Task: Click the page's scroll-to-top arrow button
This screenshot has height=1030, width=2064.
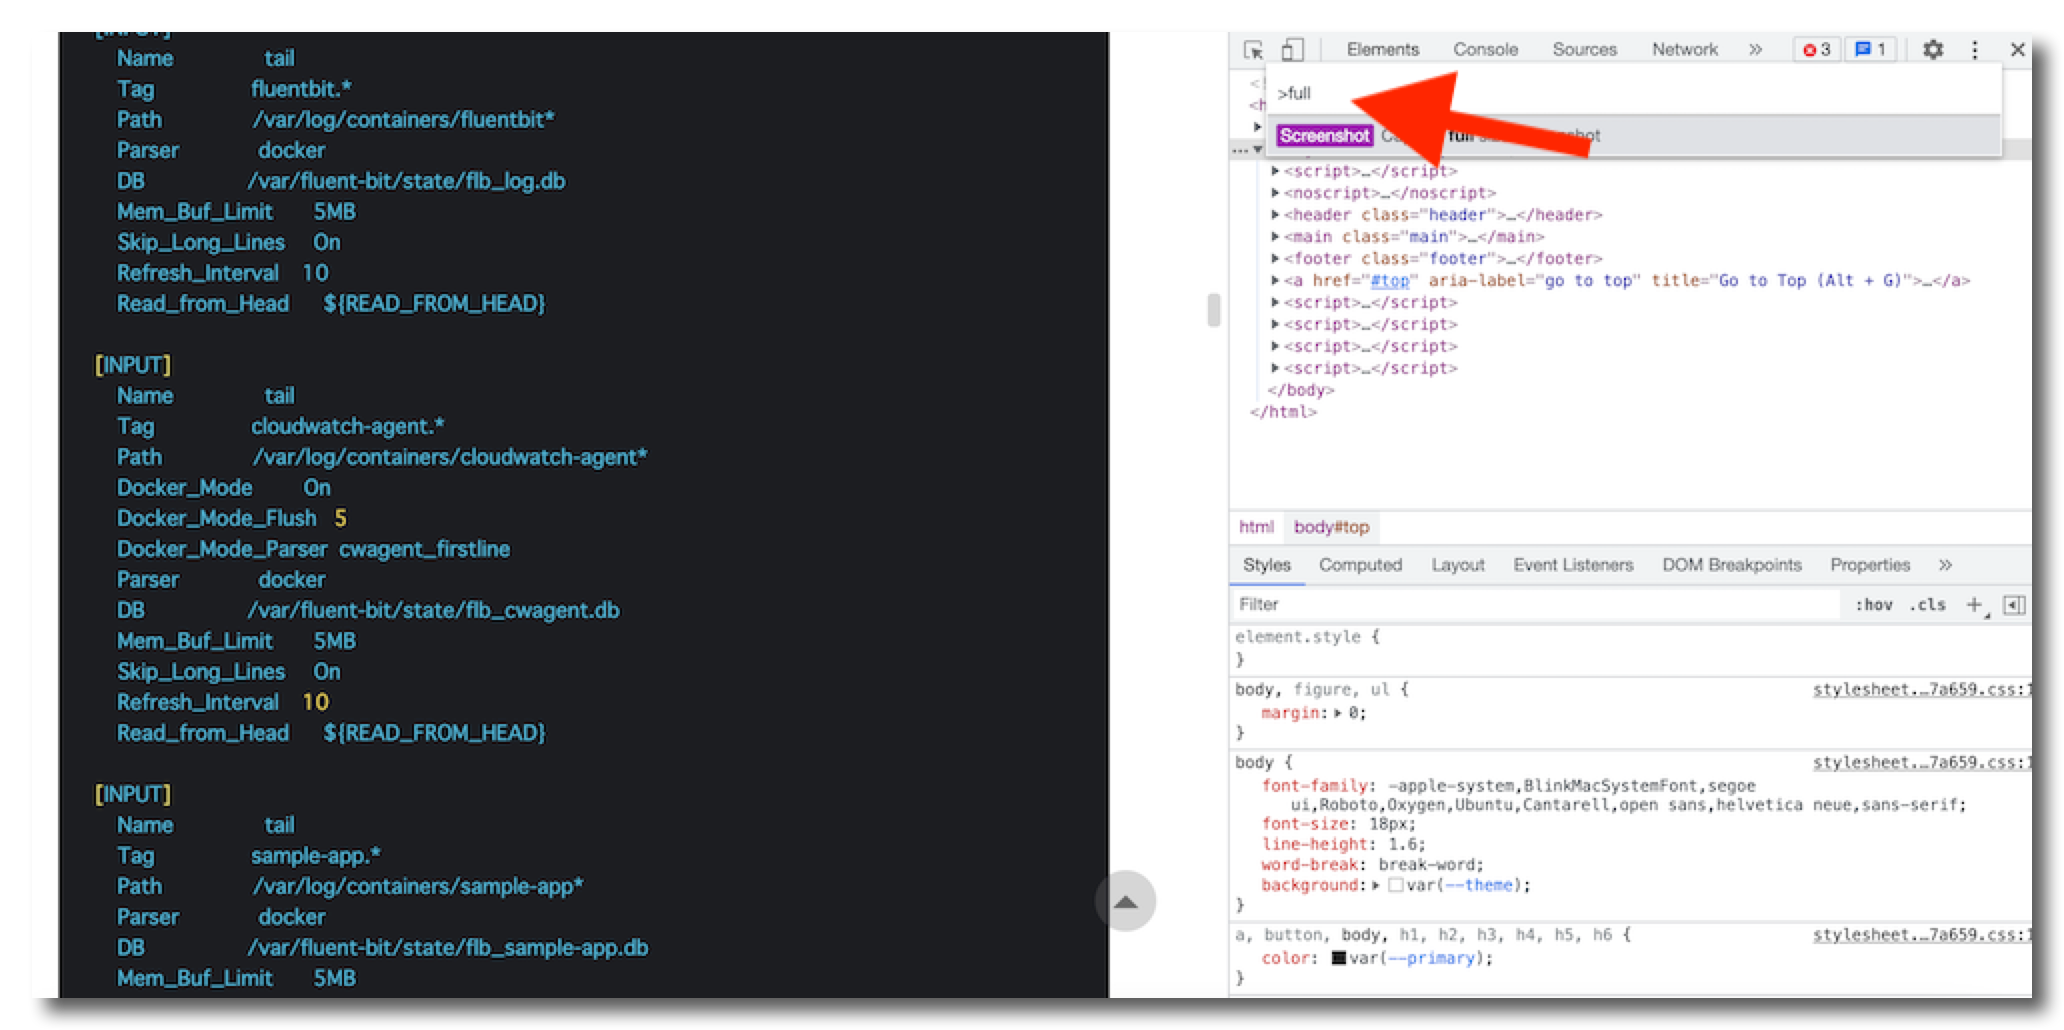Action: pyautogui.click(x=1125, y=902)
